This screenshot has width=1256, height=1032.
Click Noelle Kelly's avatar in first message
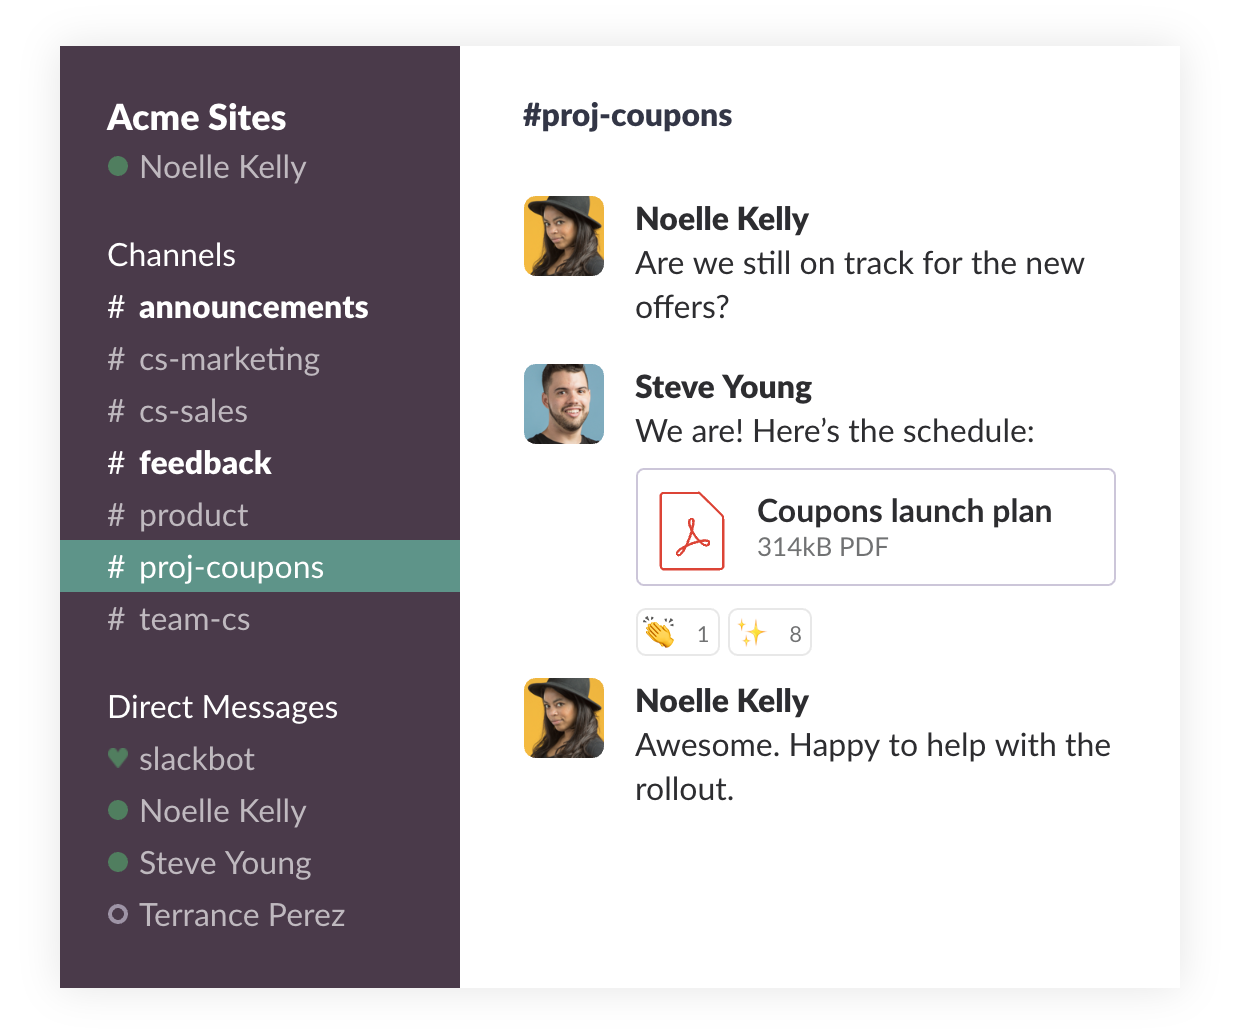coord(564,236)
